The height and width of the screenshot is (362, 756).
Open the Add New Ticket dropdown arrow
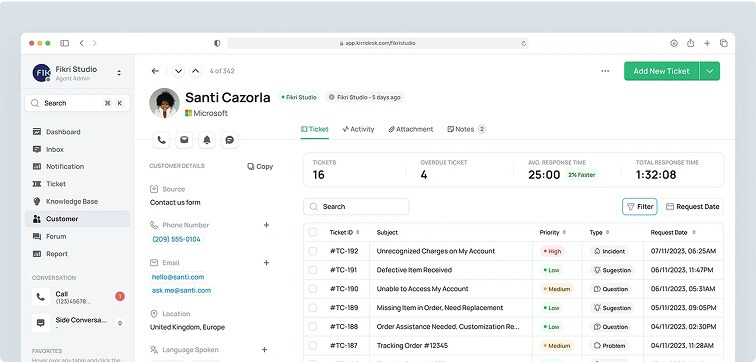click(710, 71)
